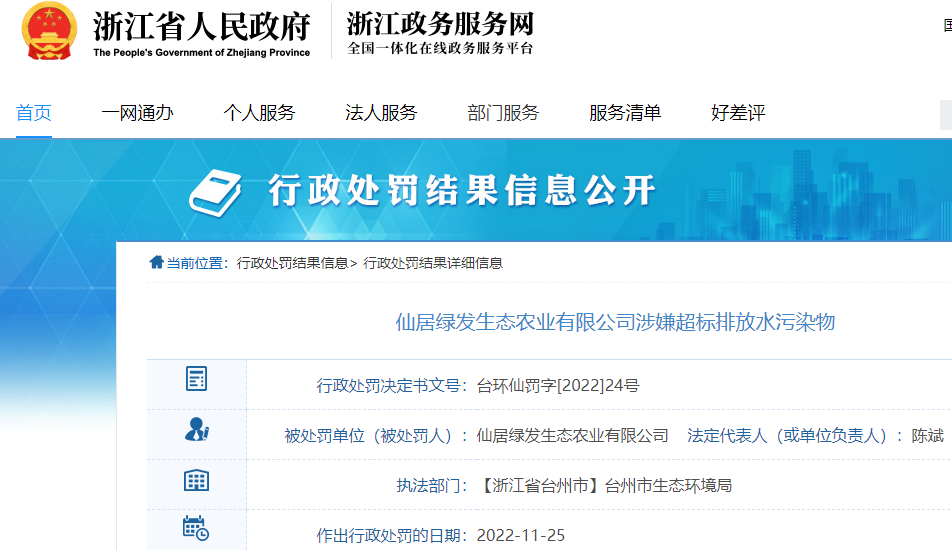Click the title 仙居绿发生态农业有限公司涉嫌超标排放水污染物
This screenshot has width=952, height=550.
pyautogui.click(x=615, y=322)
